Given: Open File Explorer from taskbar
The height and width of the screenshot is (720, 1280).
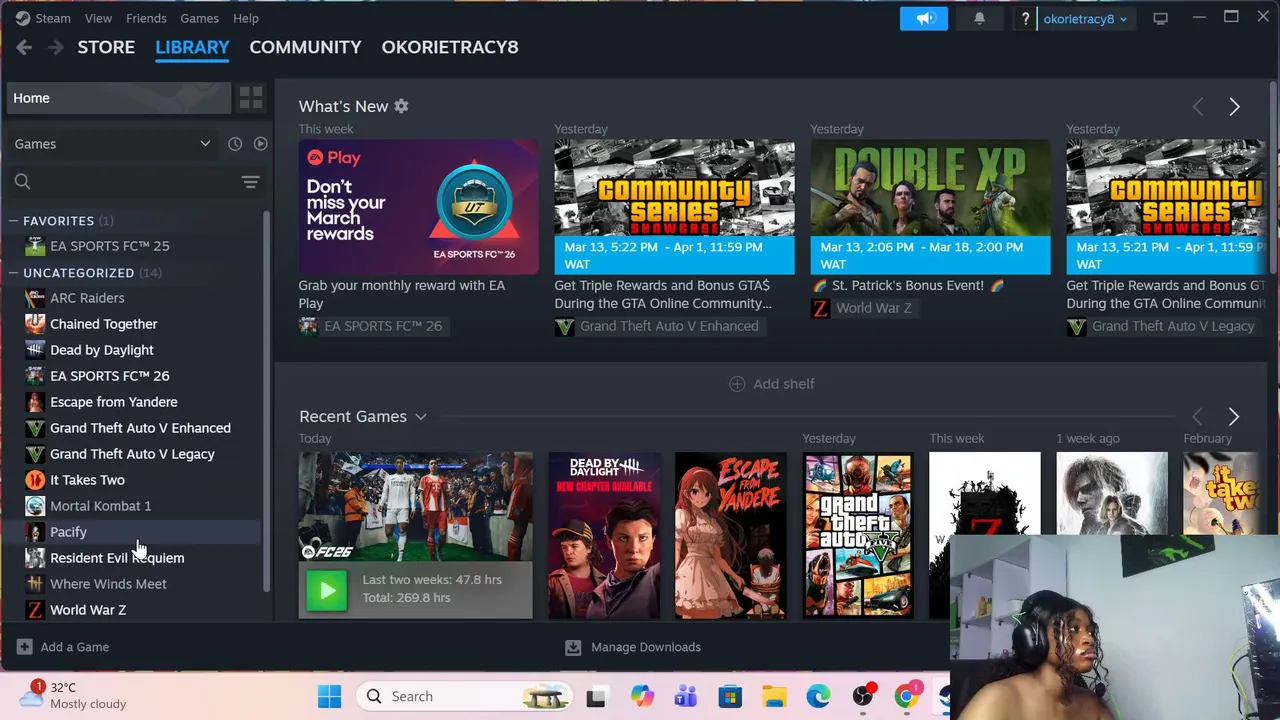Looking at the screenshot, I should (774, 696).
